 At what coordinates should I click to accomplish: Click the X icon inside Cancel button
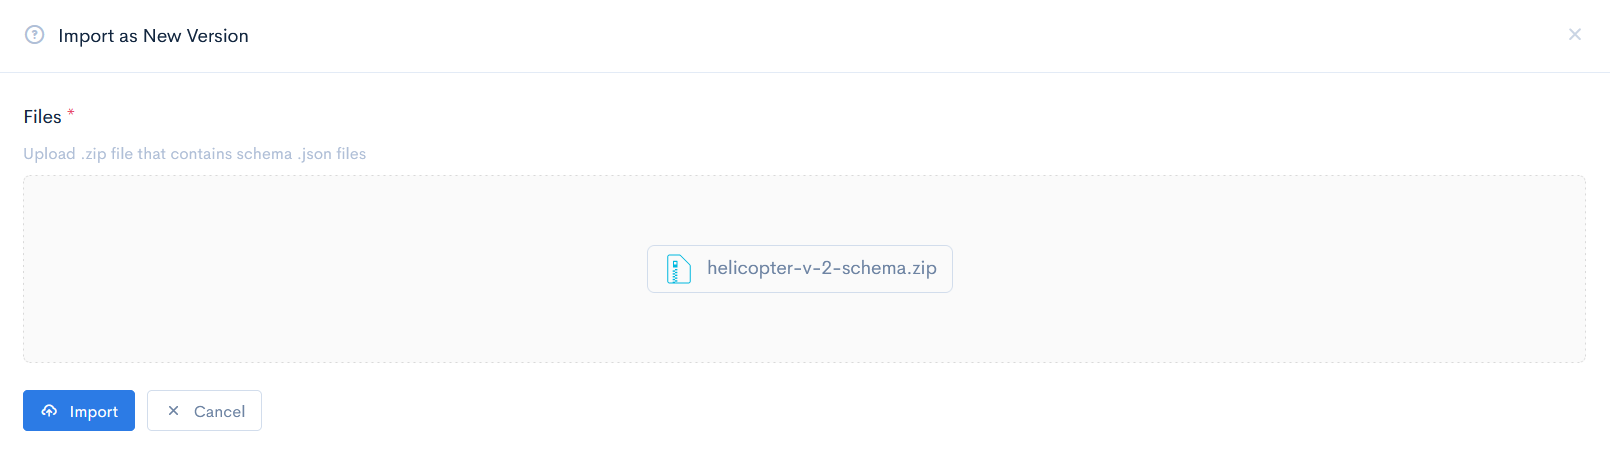pos(173,411)
